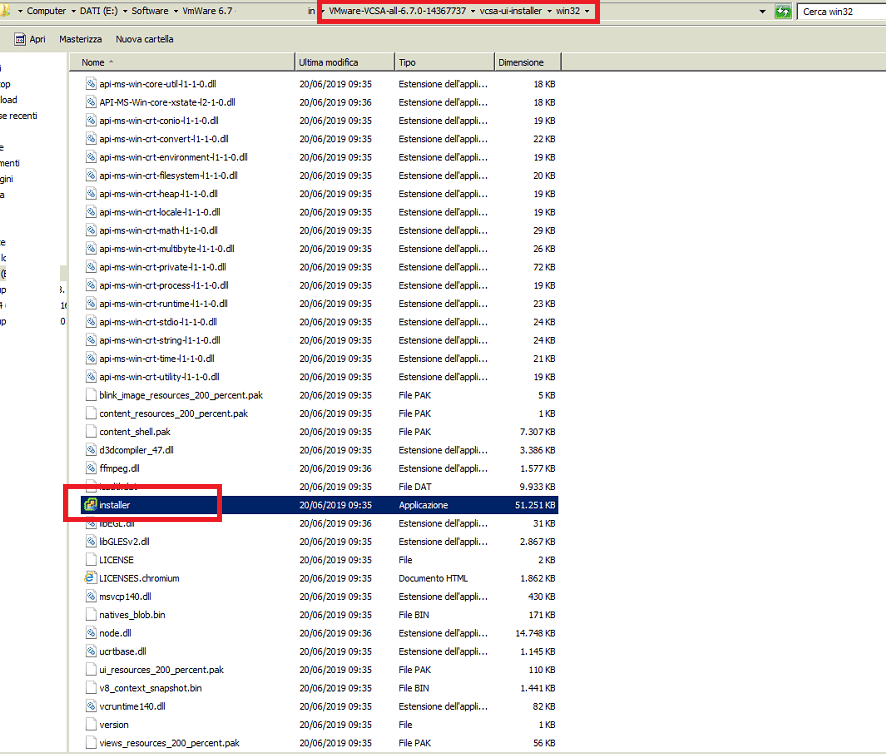886x754 pixels.
Task: Go to the Software breadcrumb folder
Action: [x=150, y=11]
